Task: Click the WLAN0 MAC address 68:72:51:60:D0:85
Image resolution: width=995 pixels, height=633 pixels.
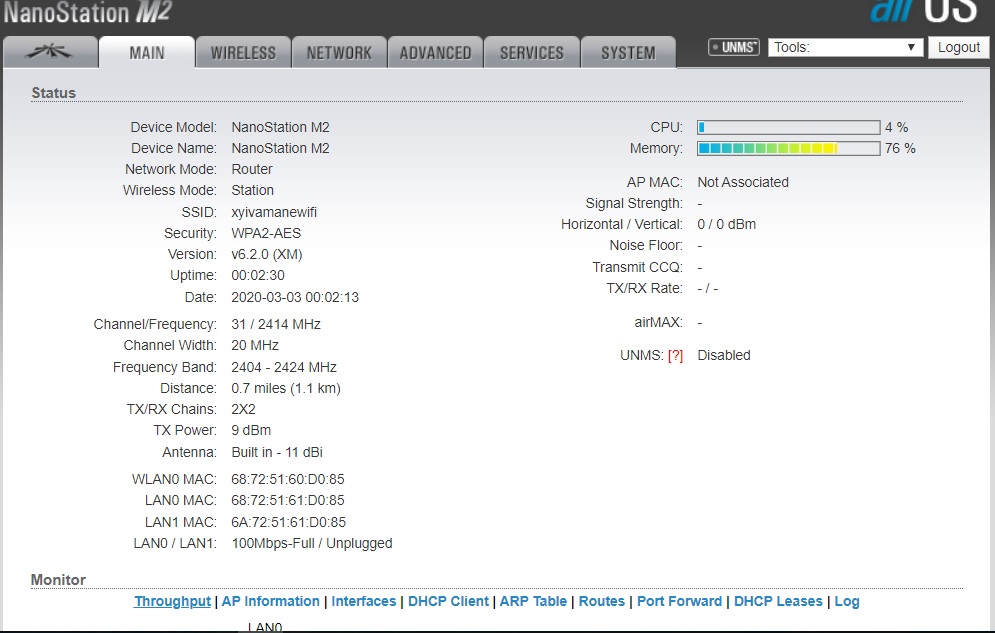Action: (287, 480)
